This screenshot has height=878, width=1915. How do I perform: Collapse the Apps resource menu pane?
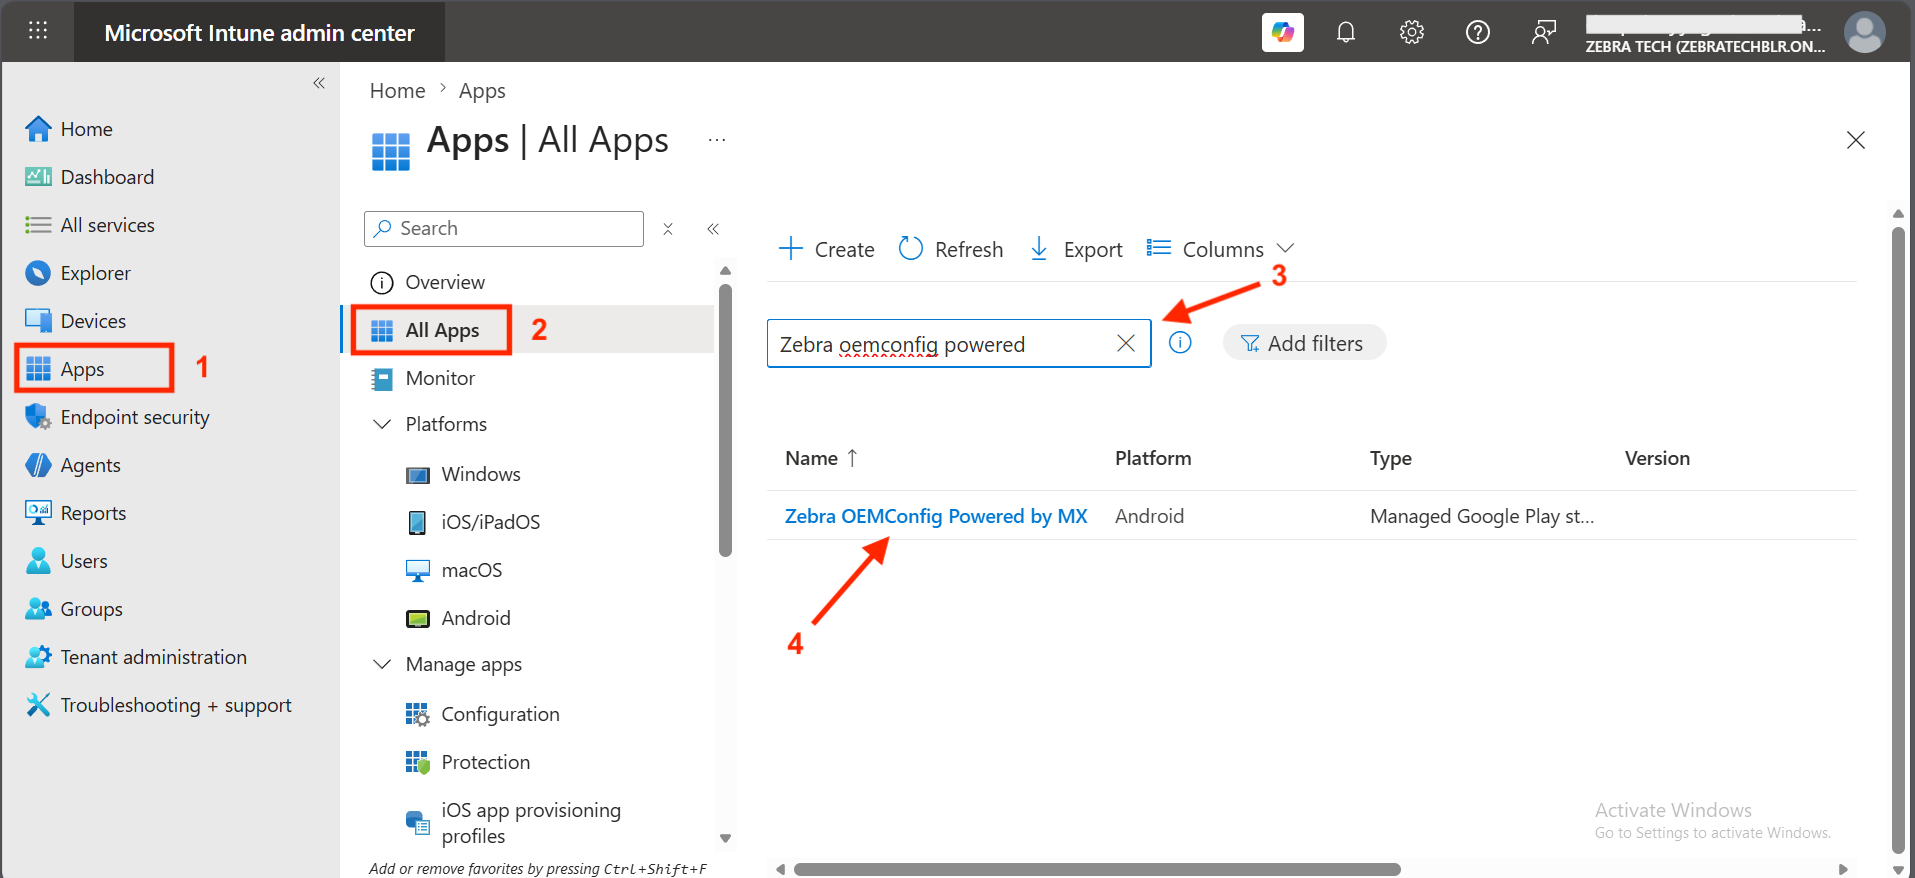(x=713, y=229)
